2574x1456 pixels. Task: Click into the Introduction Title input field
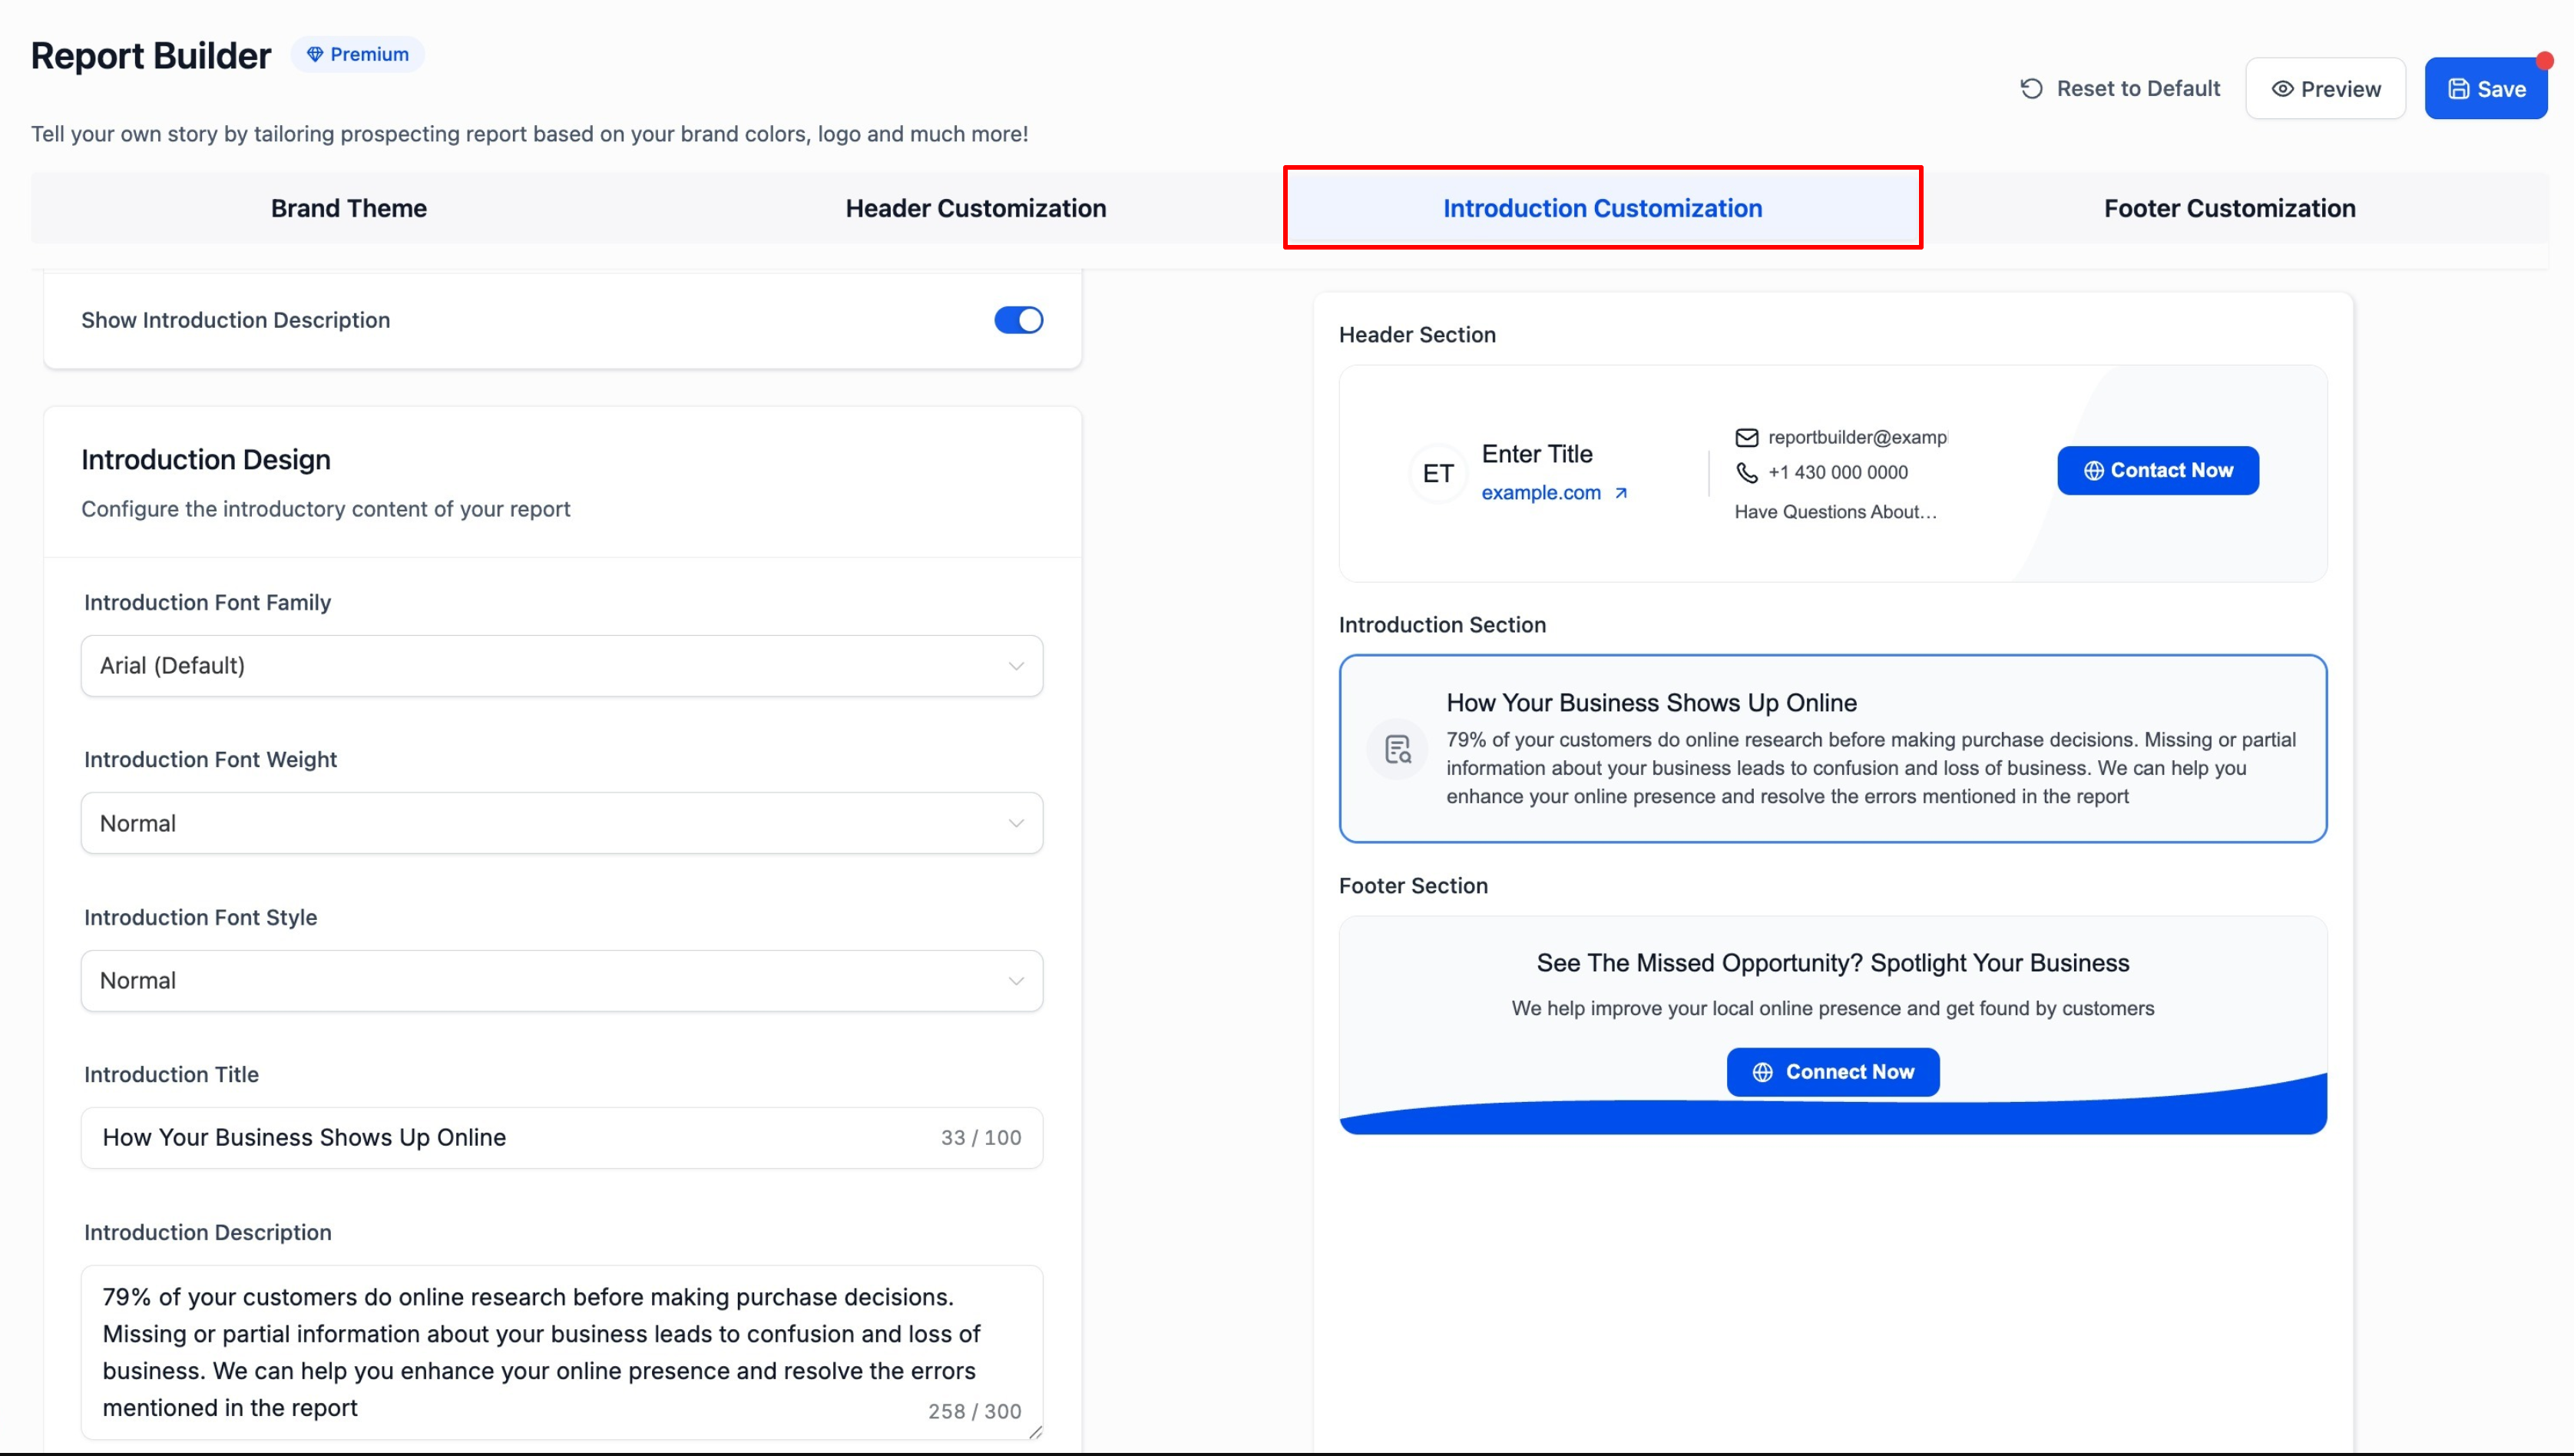click(x=500, y=1138)
